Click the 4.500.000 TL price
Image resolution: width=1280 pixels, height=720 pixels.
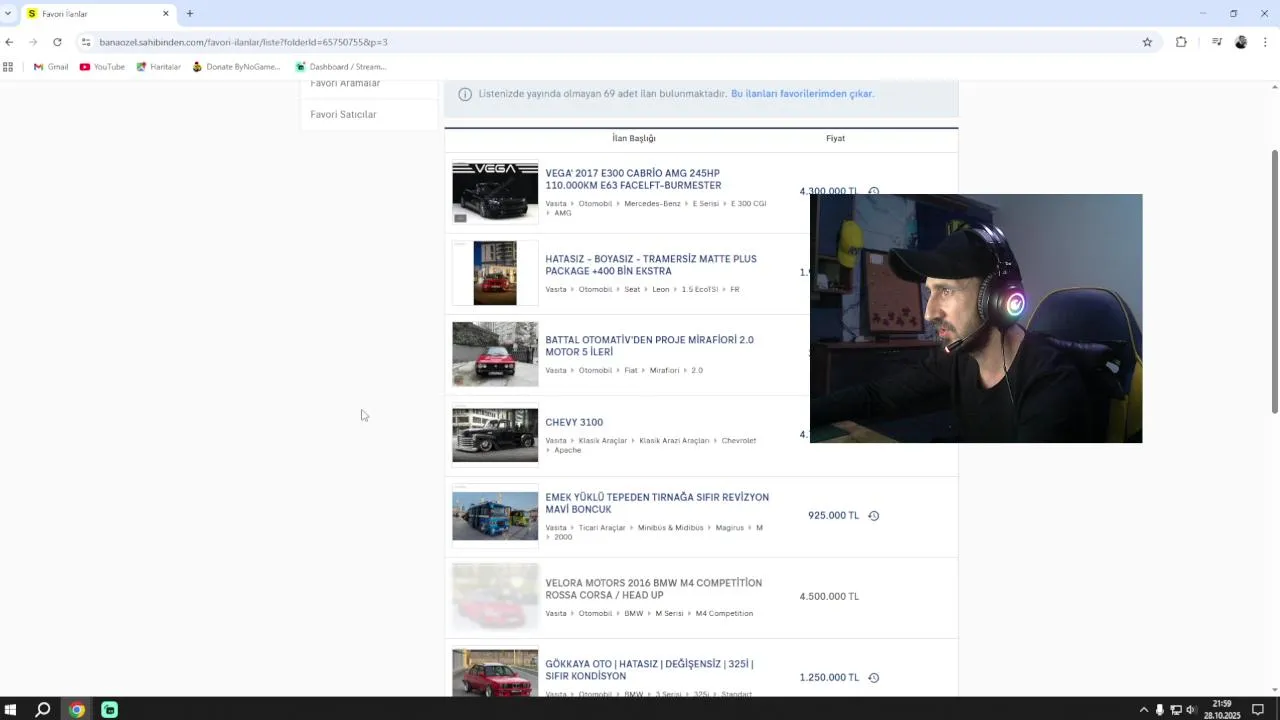829,597
